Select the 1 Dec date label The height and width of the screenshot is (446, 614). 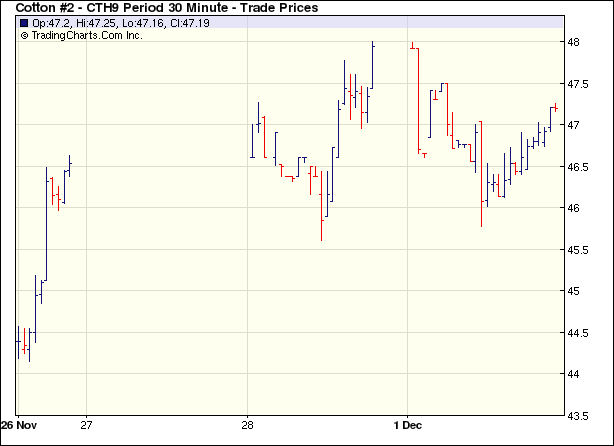pyautogui.click(x=412, y=422)
